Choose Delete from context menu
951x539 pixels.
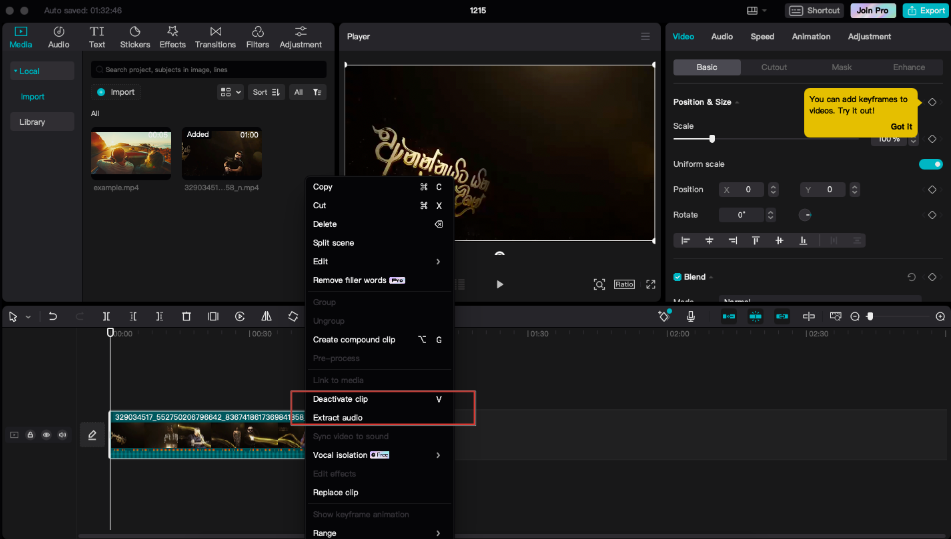(x=377, y=224)
